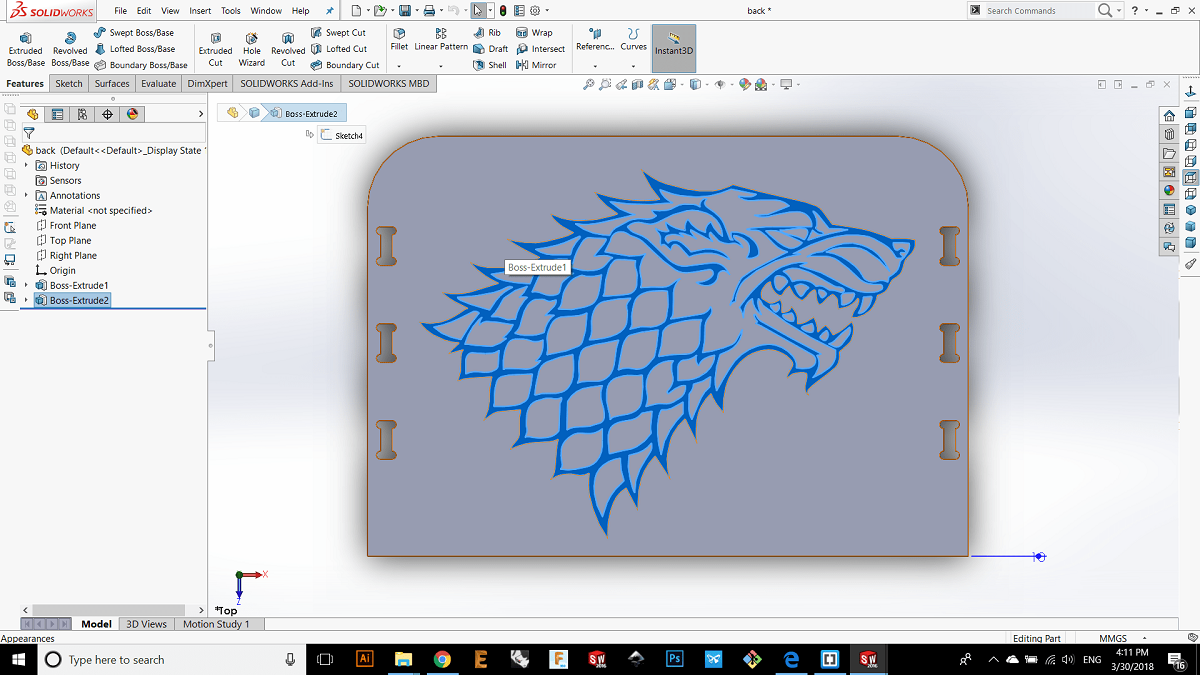The width and height of the screenshot is (1200, 675).
Task: Use the Wrap feature
Action: tap(535, 33)
